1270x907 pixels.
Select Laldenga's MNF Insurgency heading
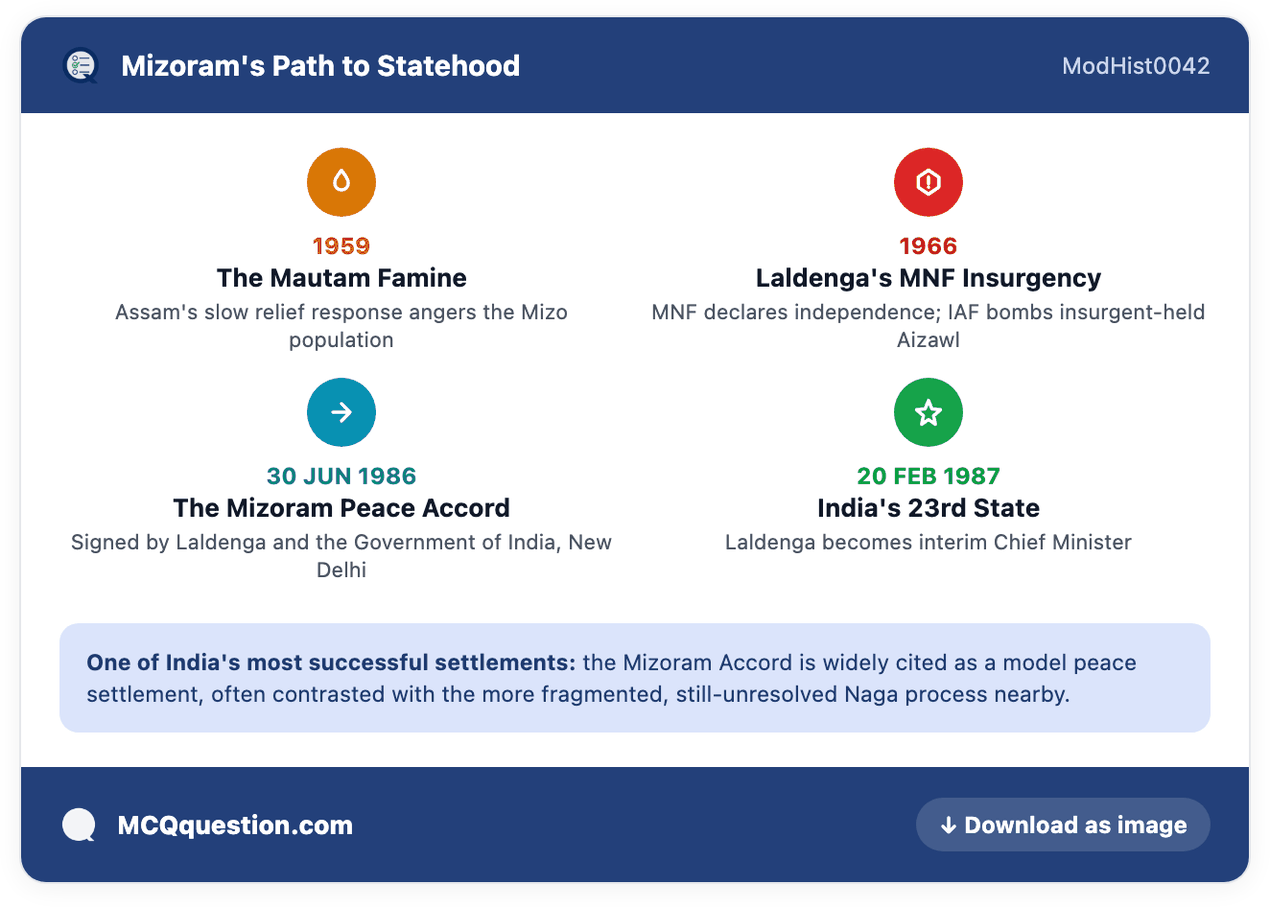(x=928, y=278)
